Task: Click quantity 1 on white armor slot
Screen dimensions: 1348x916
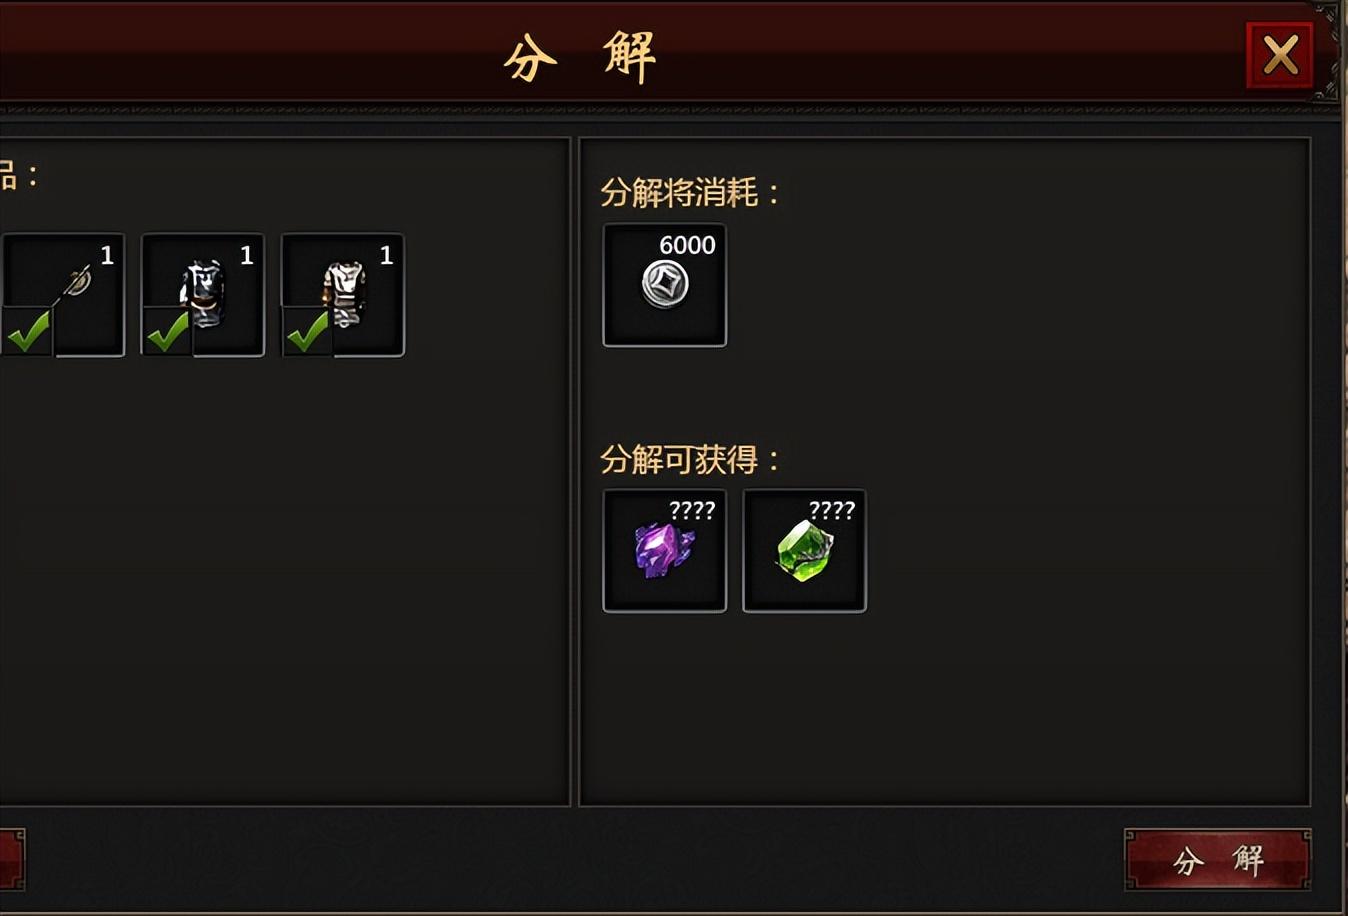Action: [386, 256]
